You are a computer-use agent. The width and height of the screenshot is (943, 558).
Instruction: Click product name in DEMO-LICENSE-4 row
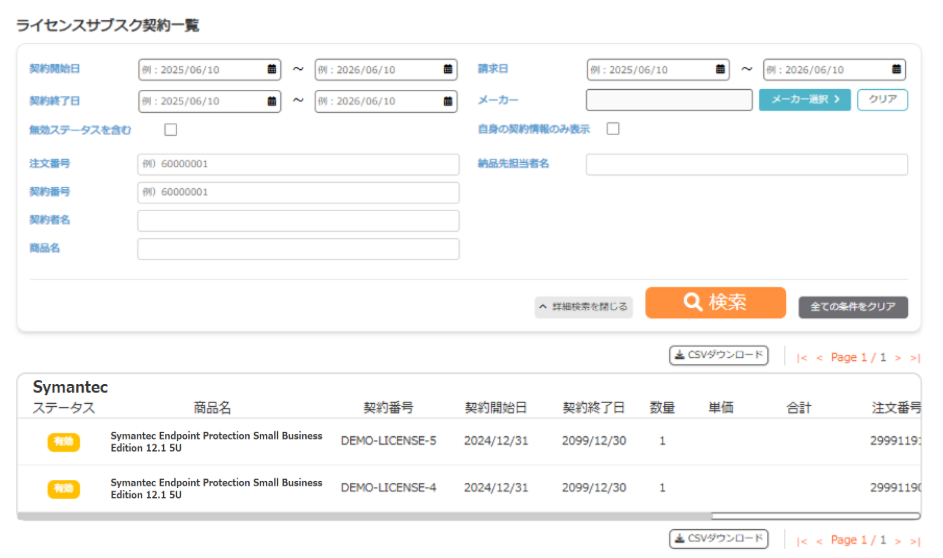(x=217, y=489)
